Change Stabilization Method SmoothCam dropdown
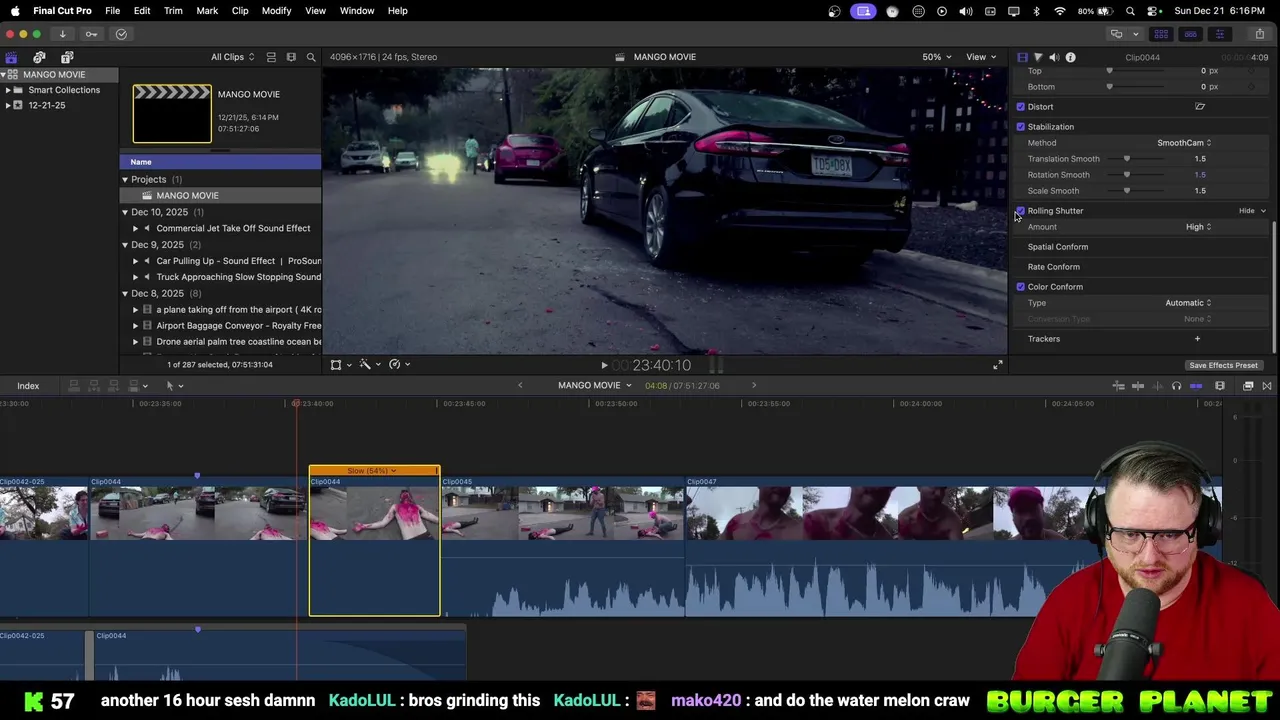The height and width of the screenshot is (720, 1280). (1184, 143)
